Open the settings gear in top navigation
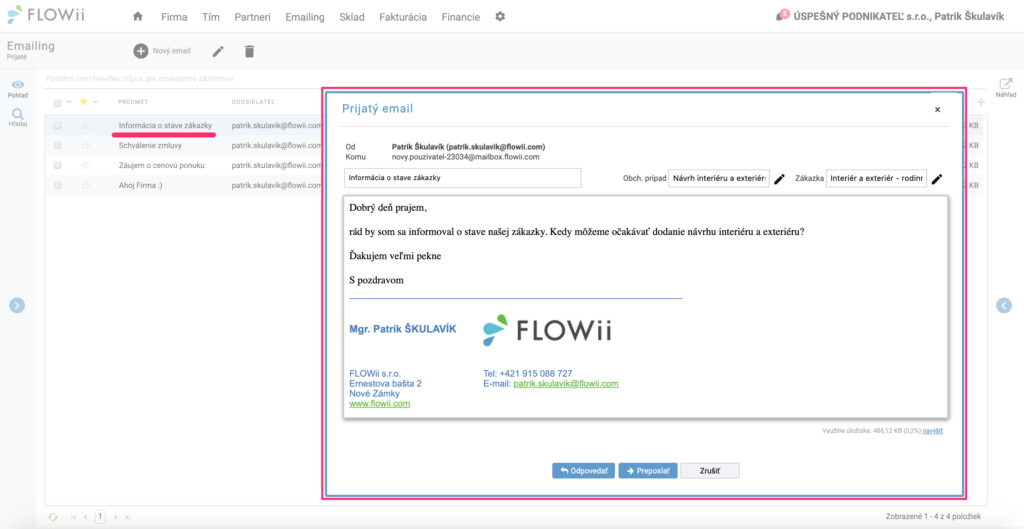This screenshot has height=529, width=1024. coord(500,17)
